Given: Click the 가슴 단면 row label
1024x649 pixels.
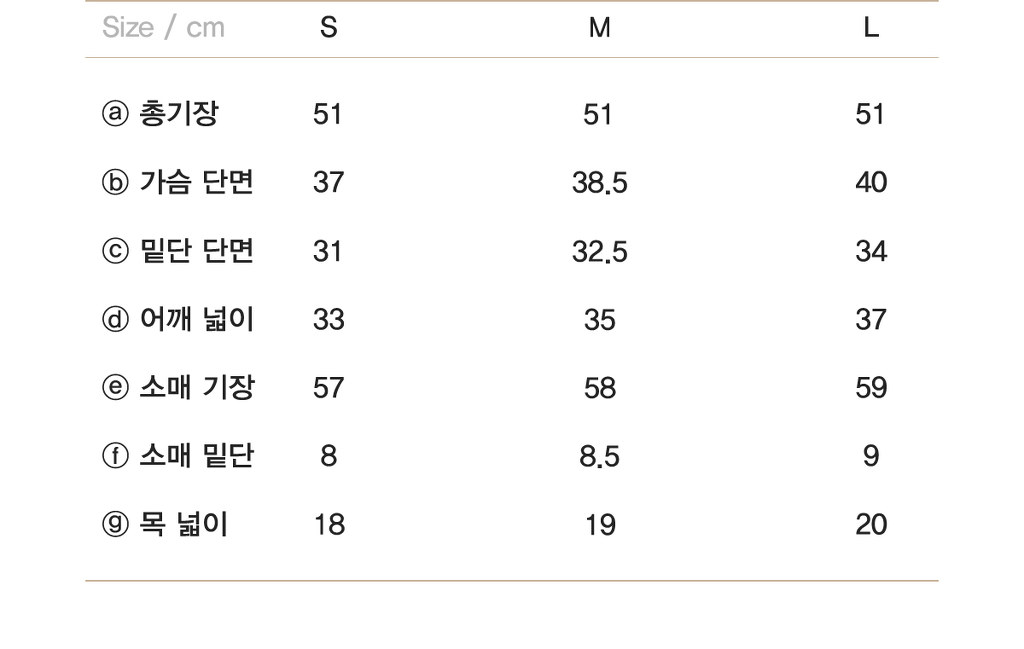Looking at the screenshot, I should pyautogui.click(x=197, y=182).
